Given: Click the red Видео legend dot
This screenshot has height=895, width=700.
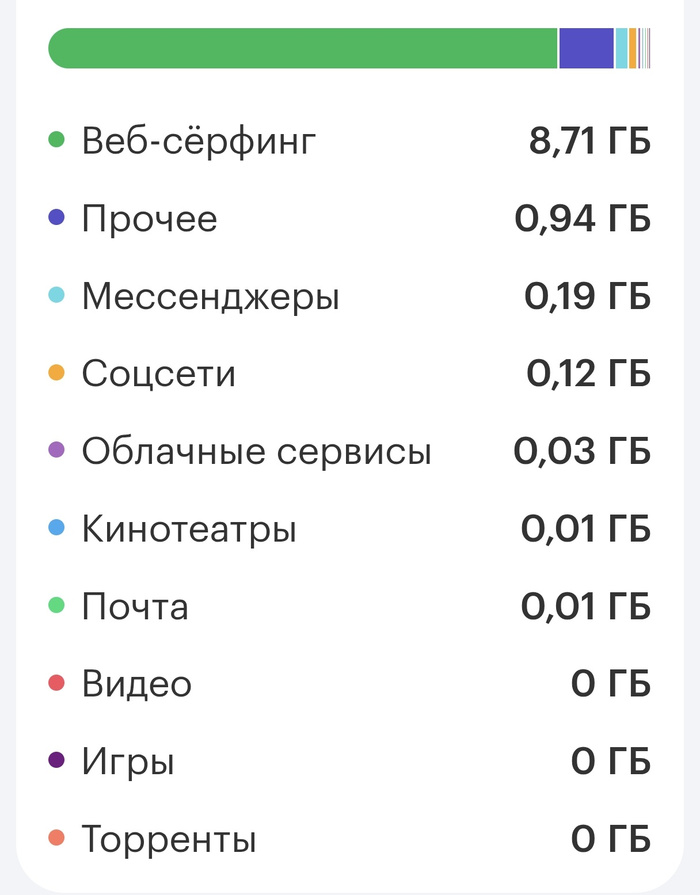Looking at the screenshot, I should (x=56, y=684).
